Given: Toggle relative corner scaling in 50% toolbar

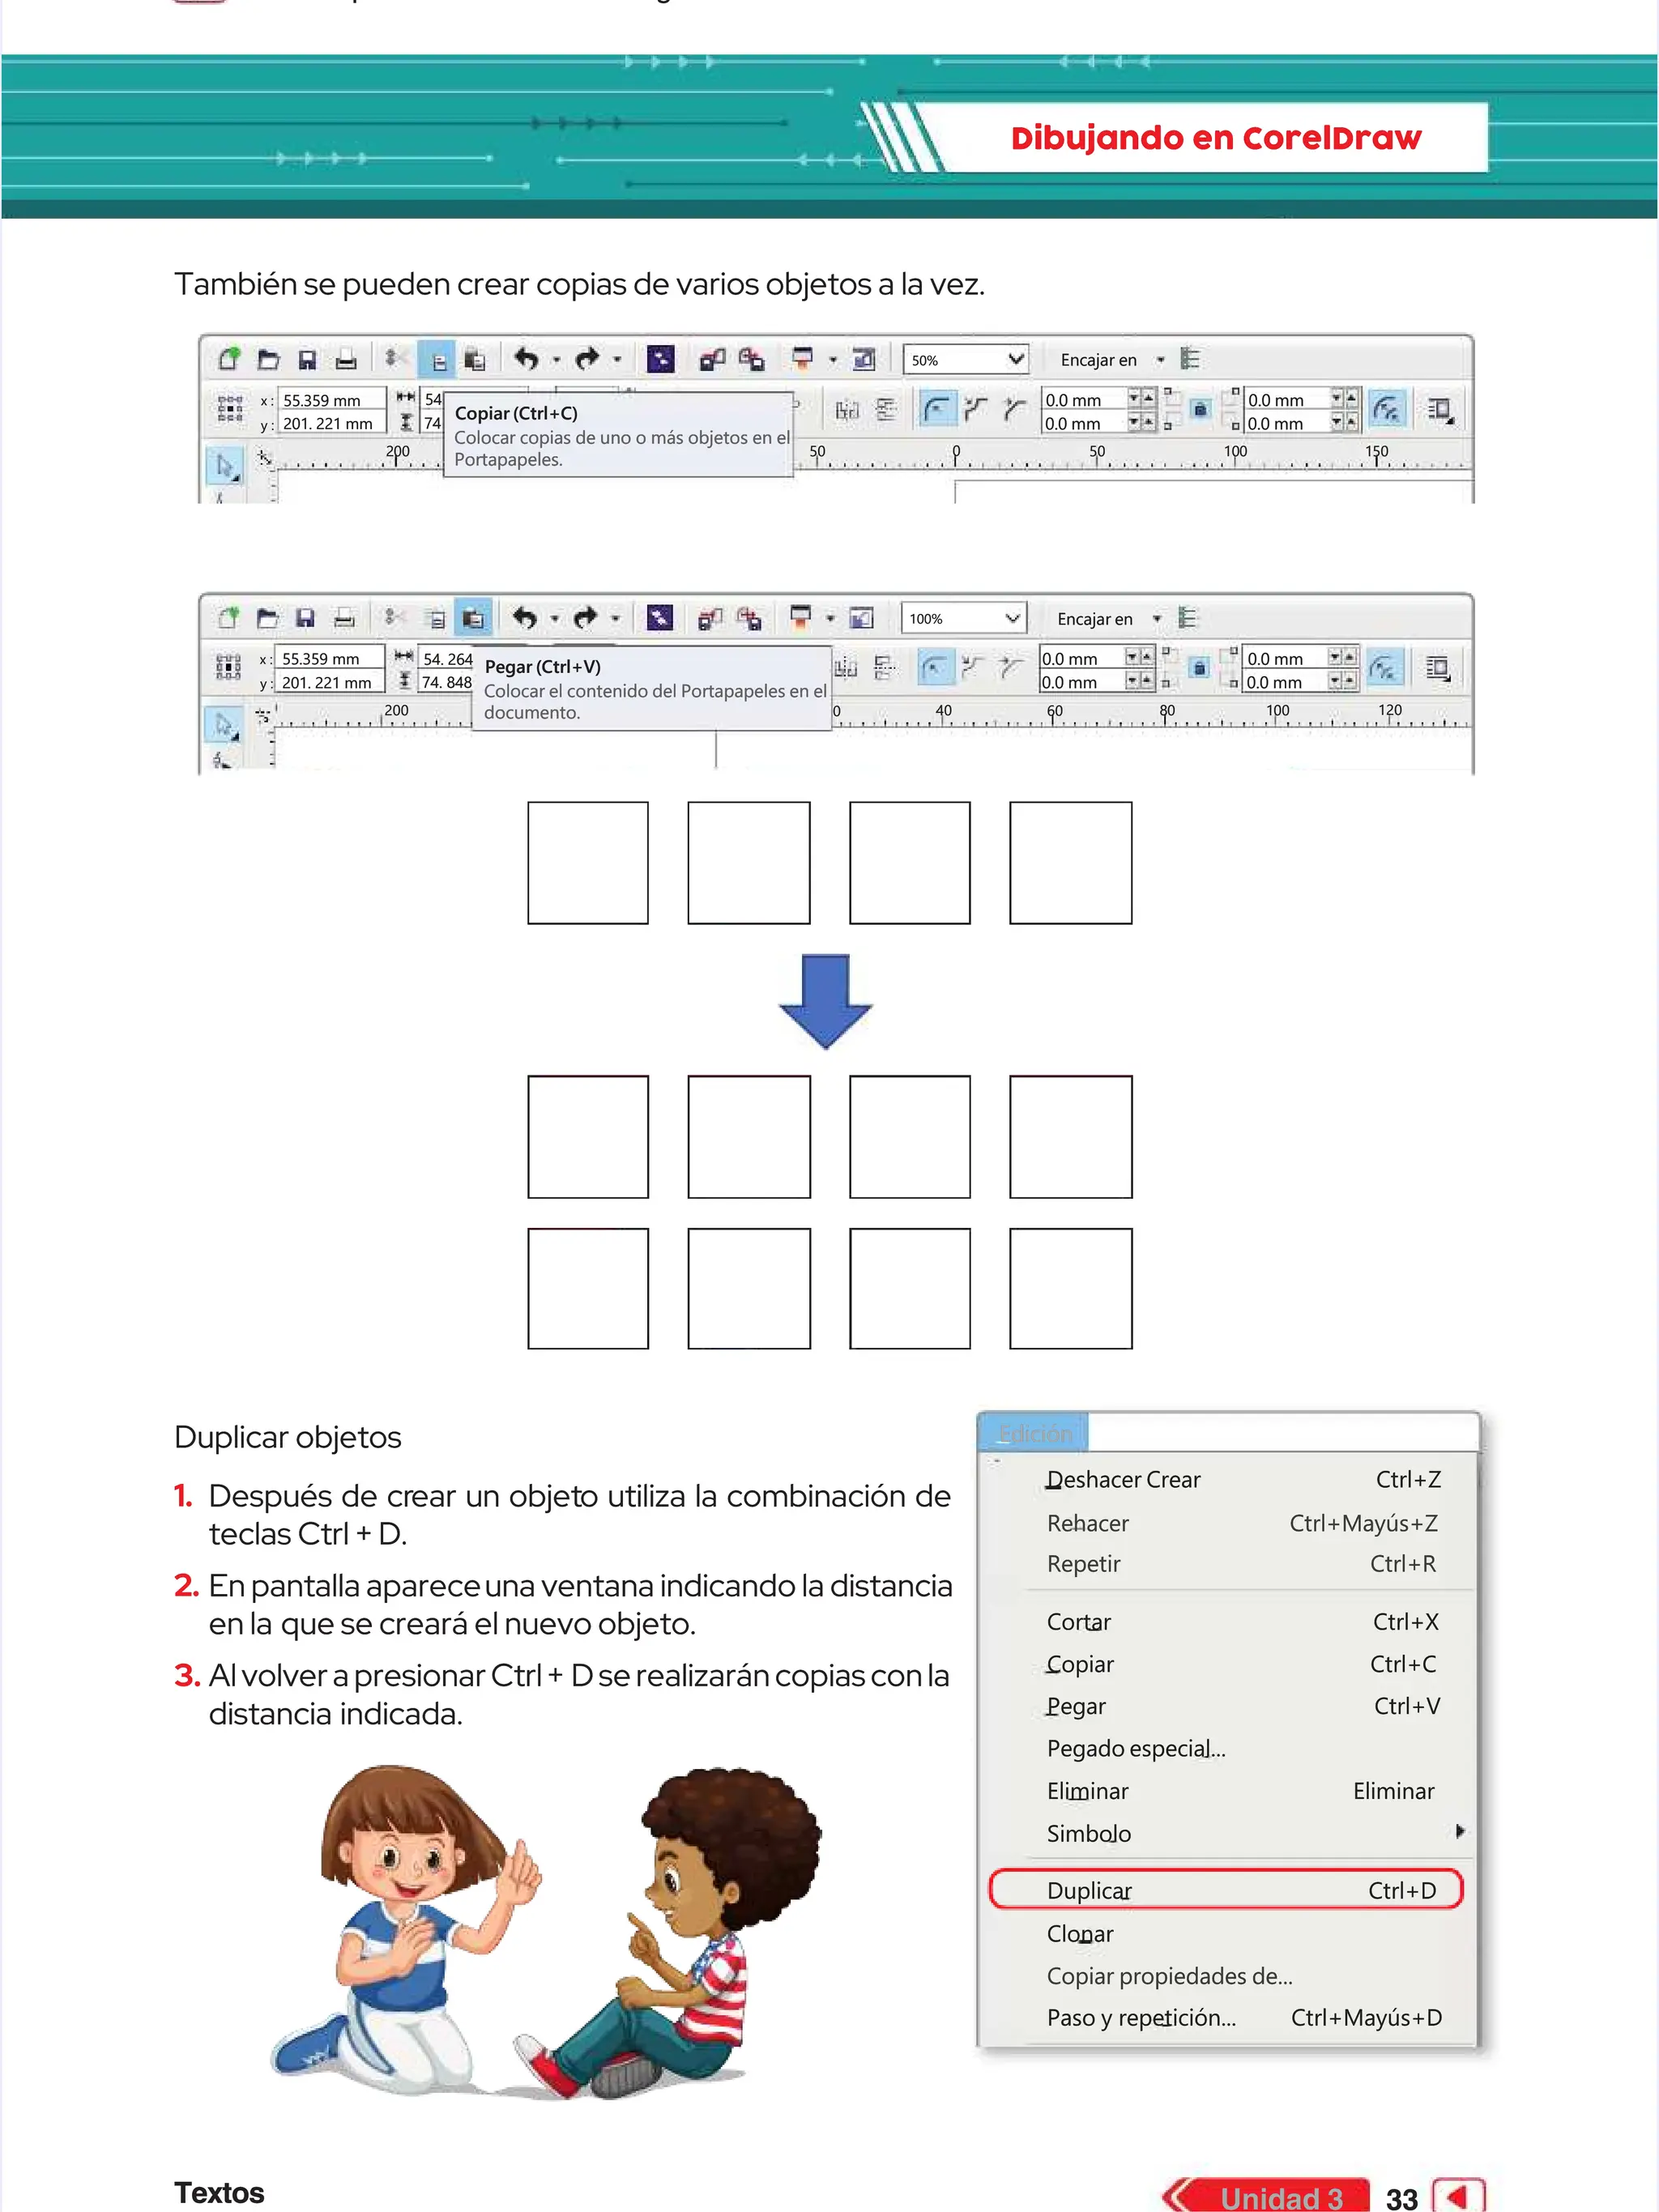Looking at the screenshot, I should (1386, 409).
